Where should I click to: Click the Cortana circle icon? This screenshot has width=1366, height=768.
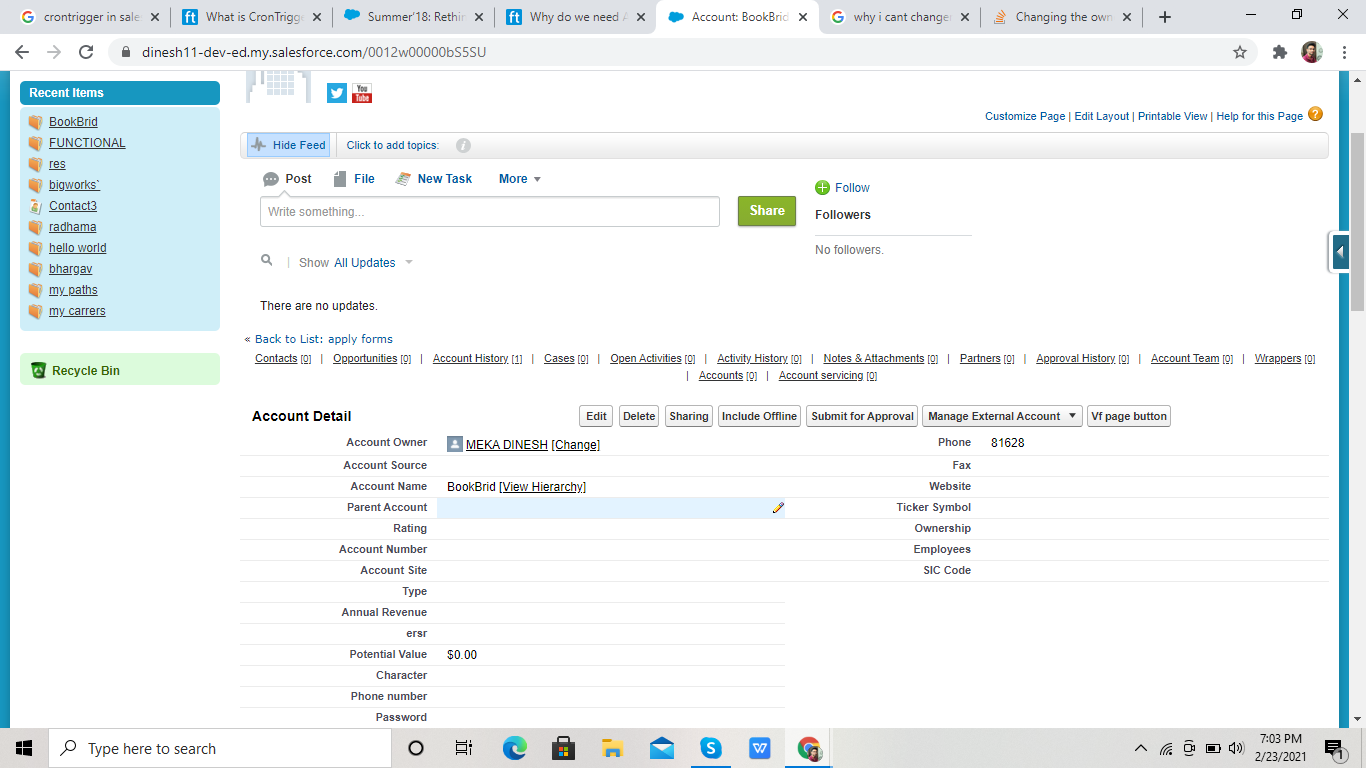pos(417,748)
